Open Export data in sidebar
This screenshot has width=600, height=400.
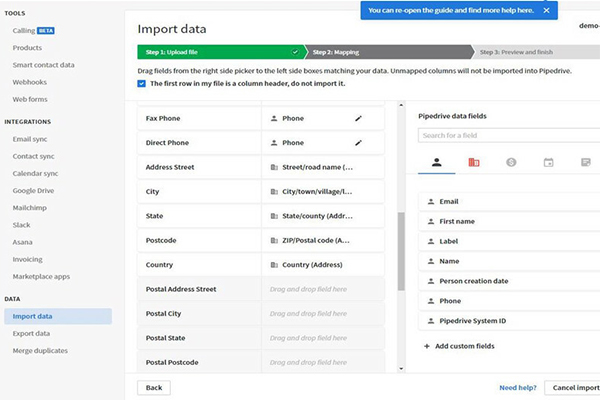31,333
